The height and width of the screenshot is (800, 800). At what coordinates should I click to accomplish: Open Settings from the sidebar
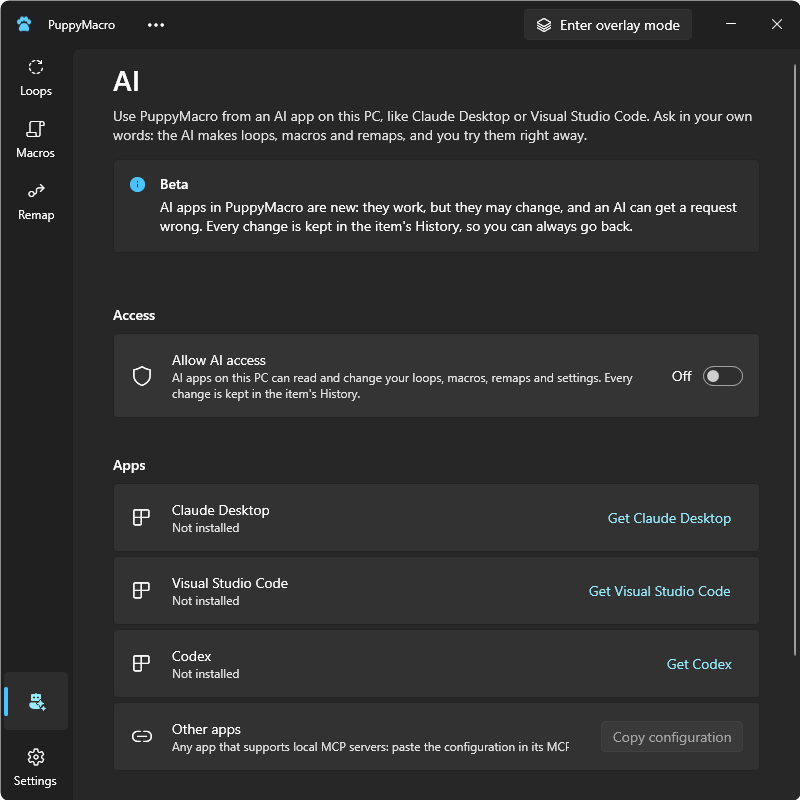36,767
